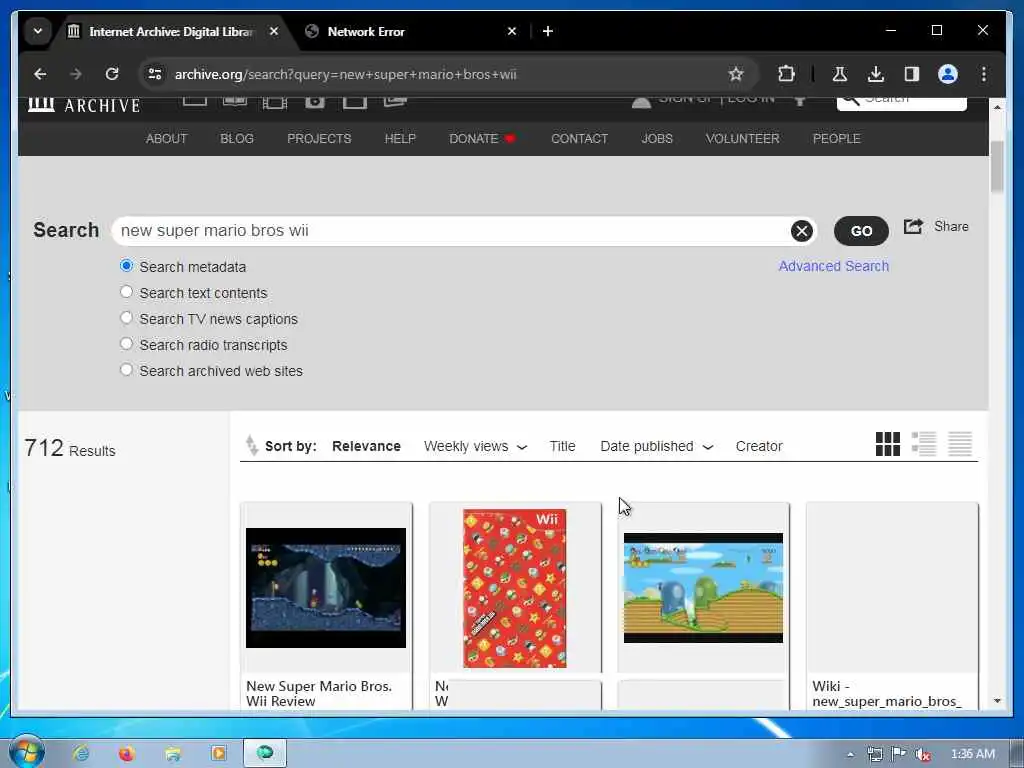
Task: Select Search TV news captions option
Action: click(x=127, y=318)
